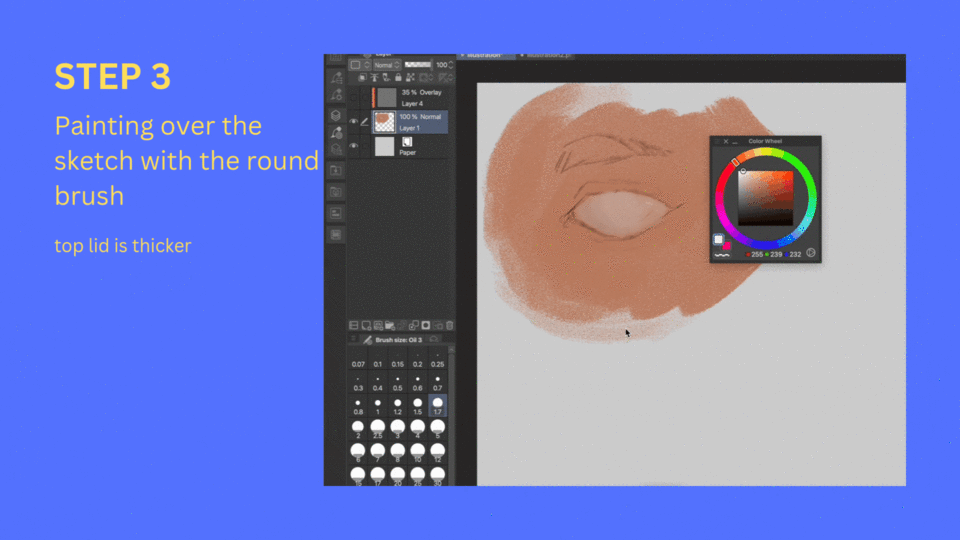Minimize the Color Wheel panel
960x540 pixels.
point(735,142)
